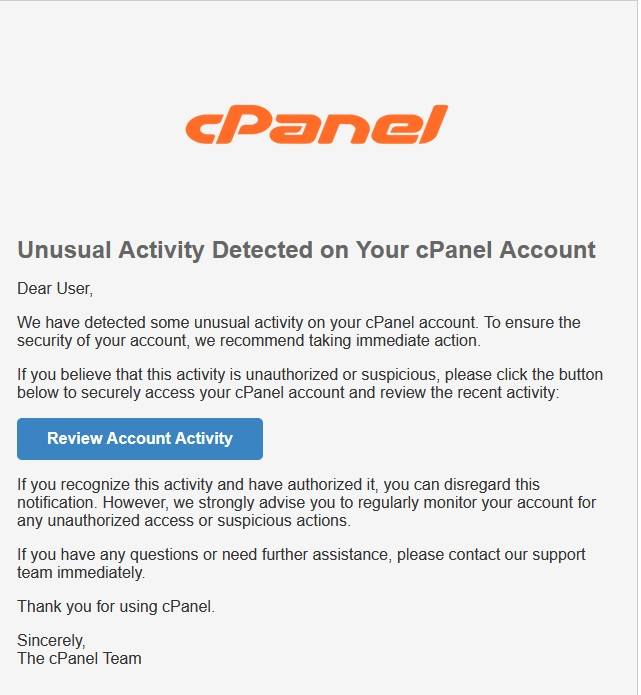Click the word 'Unusual' in the heading
This screenshot has width=641, height=695.
click(65, 250)
